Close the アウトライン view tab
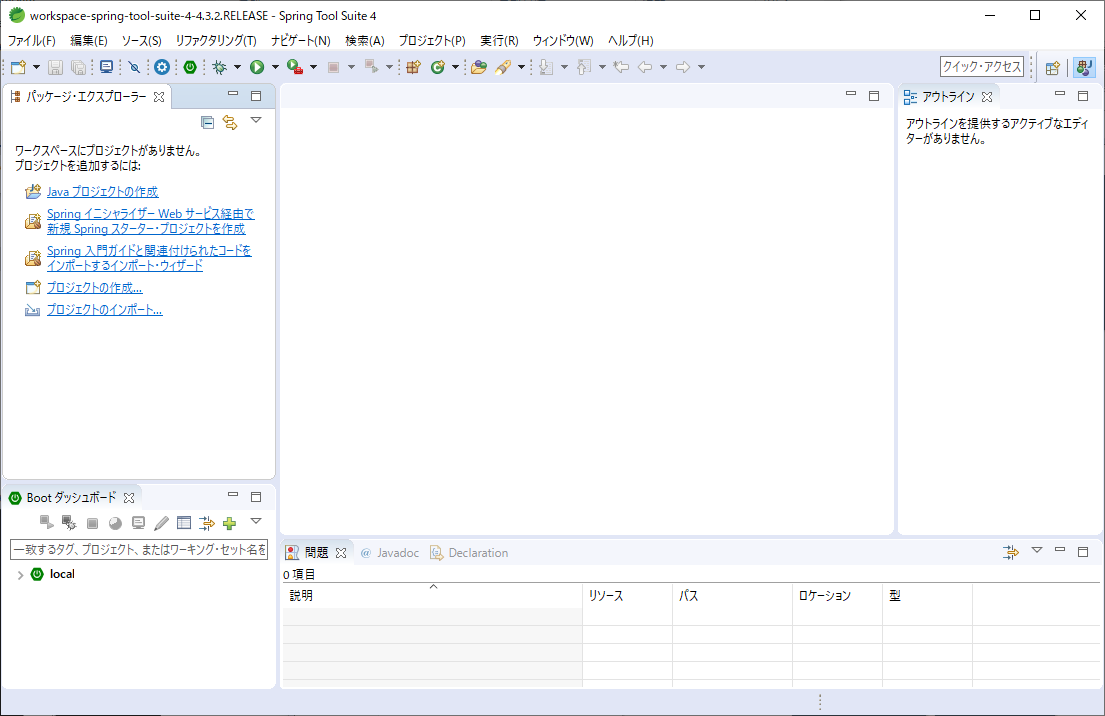 point(987,97)
